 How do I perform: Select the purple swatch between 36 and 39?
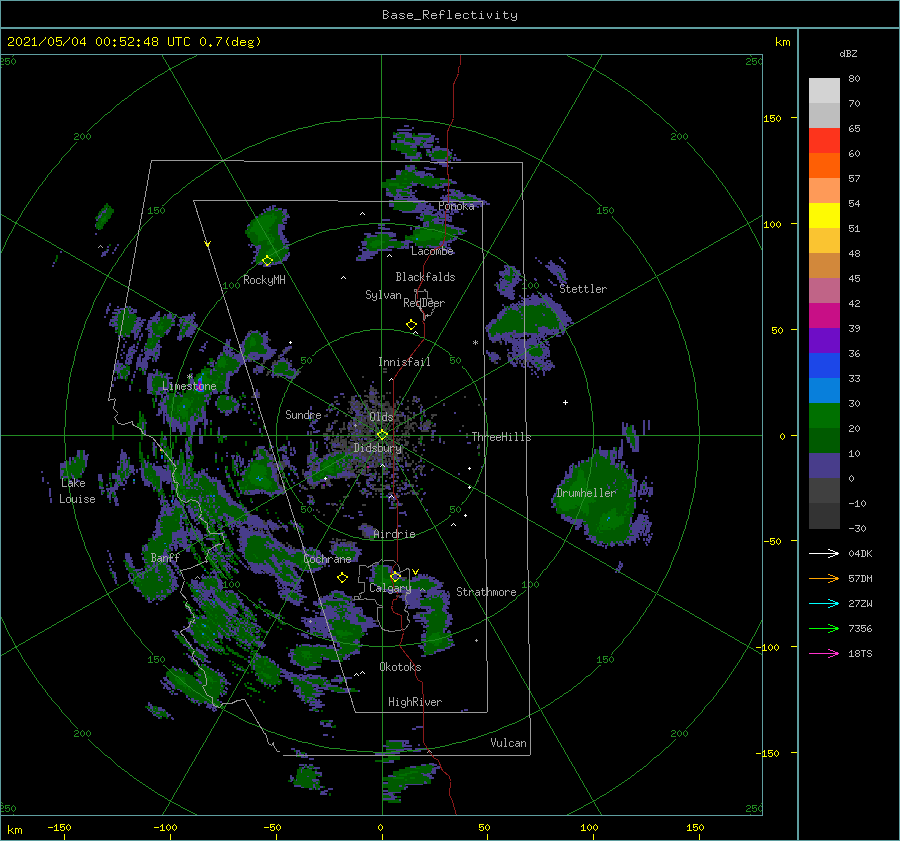point(824,341)
